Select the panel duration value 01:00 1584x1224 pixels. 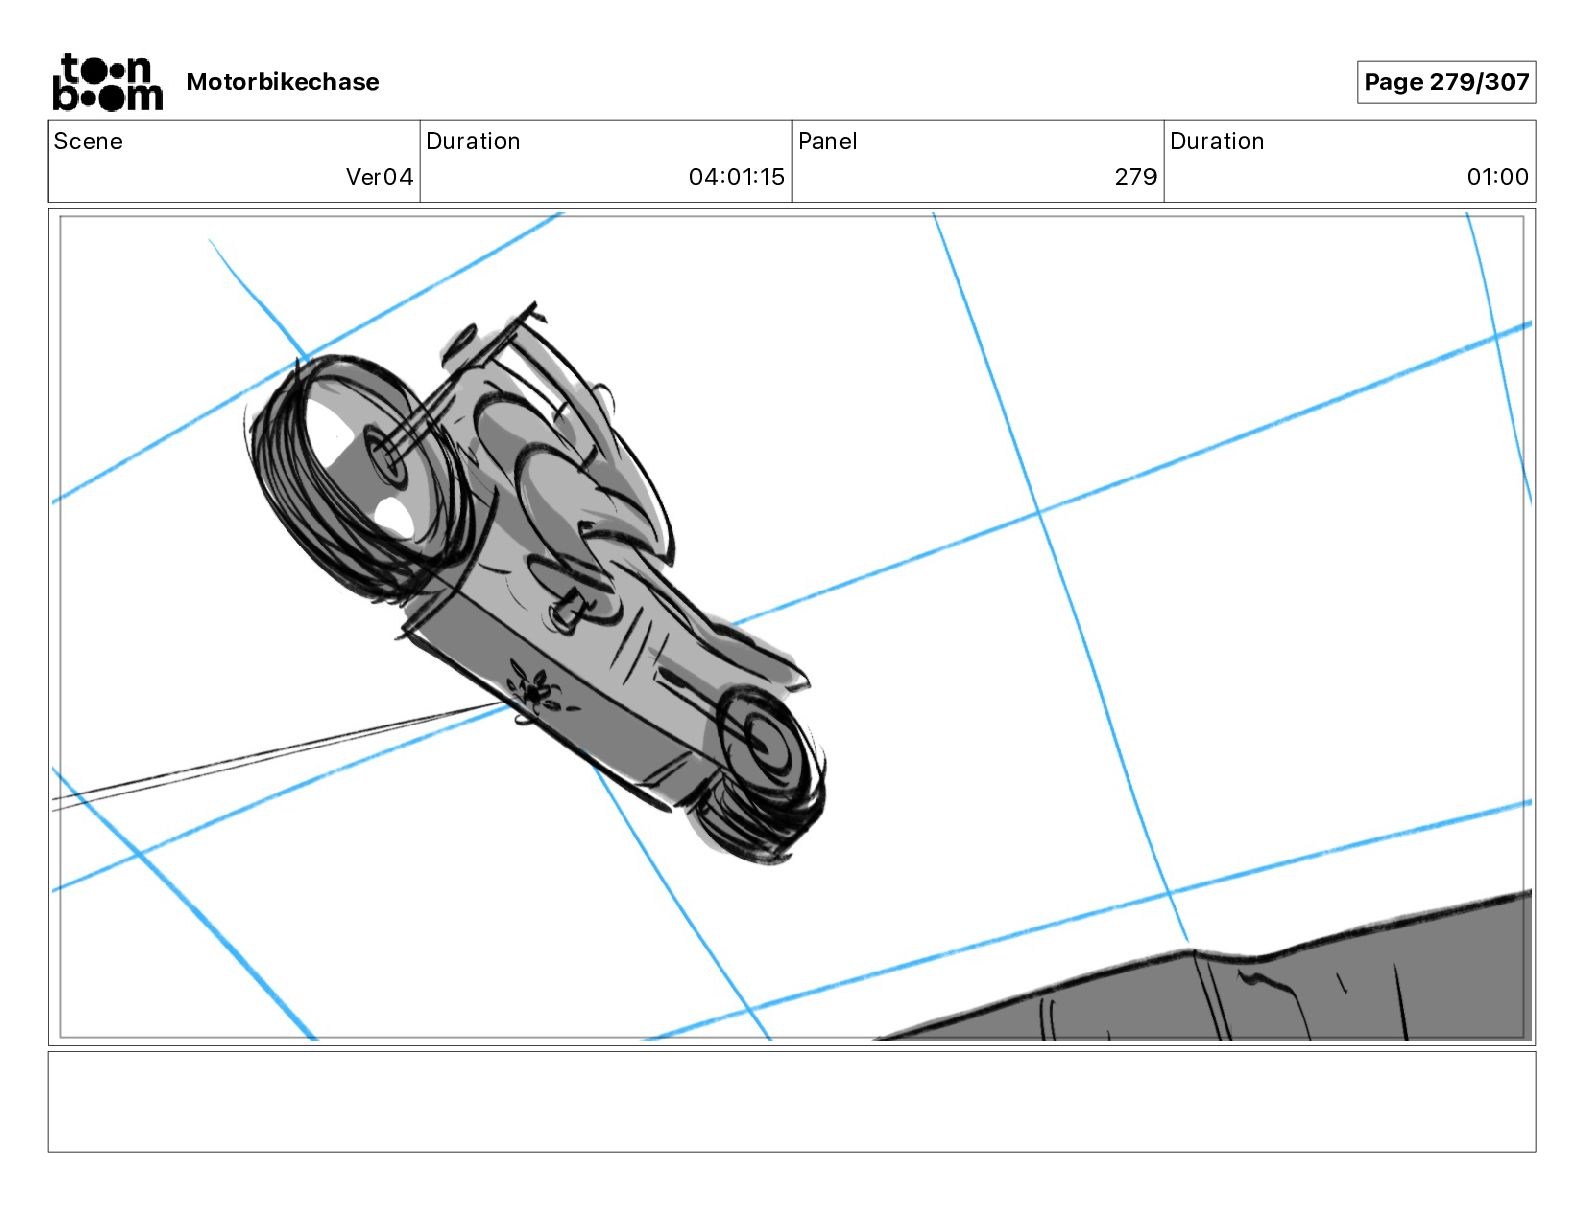(1497, 177)
